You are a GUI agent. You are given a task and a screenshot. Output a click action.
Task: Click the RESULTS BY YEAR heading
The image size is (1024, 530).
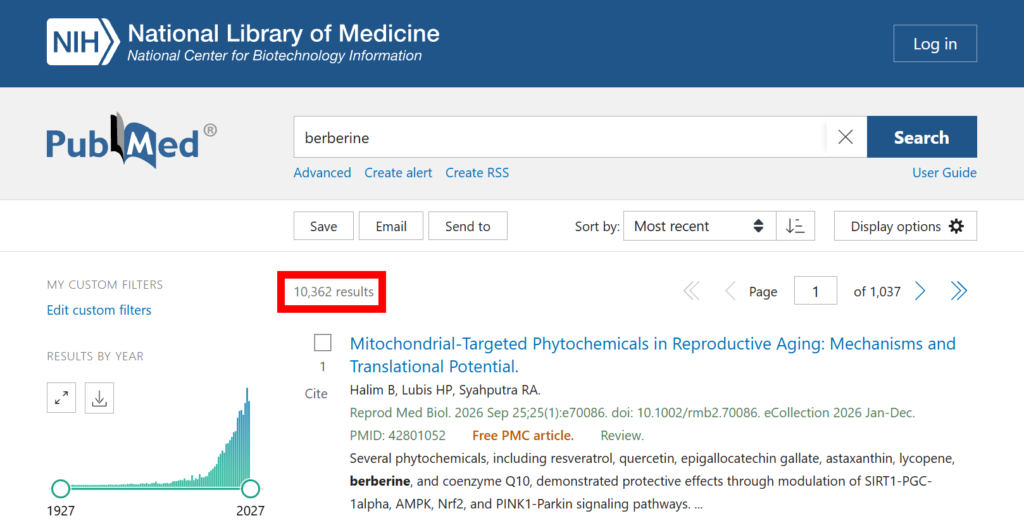(95, 356)
